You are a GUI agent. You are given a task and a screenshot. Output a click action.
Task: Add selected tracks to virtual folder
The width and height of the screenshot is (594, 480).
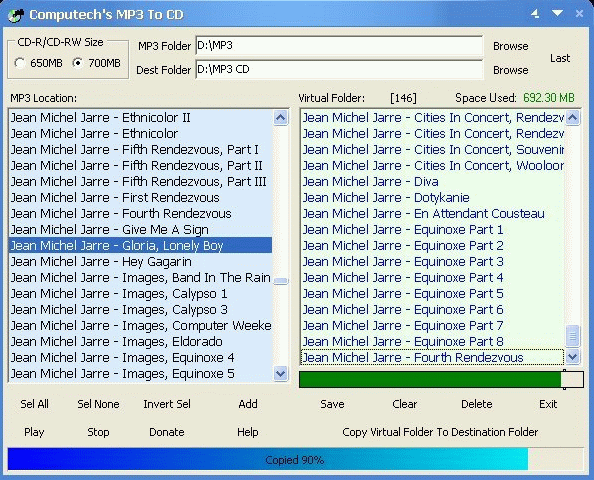(x=248, y=404)
